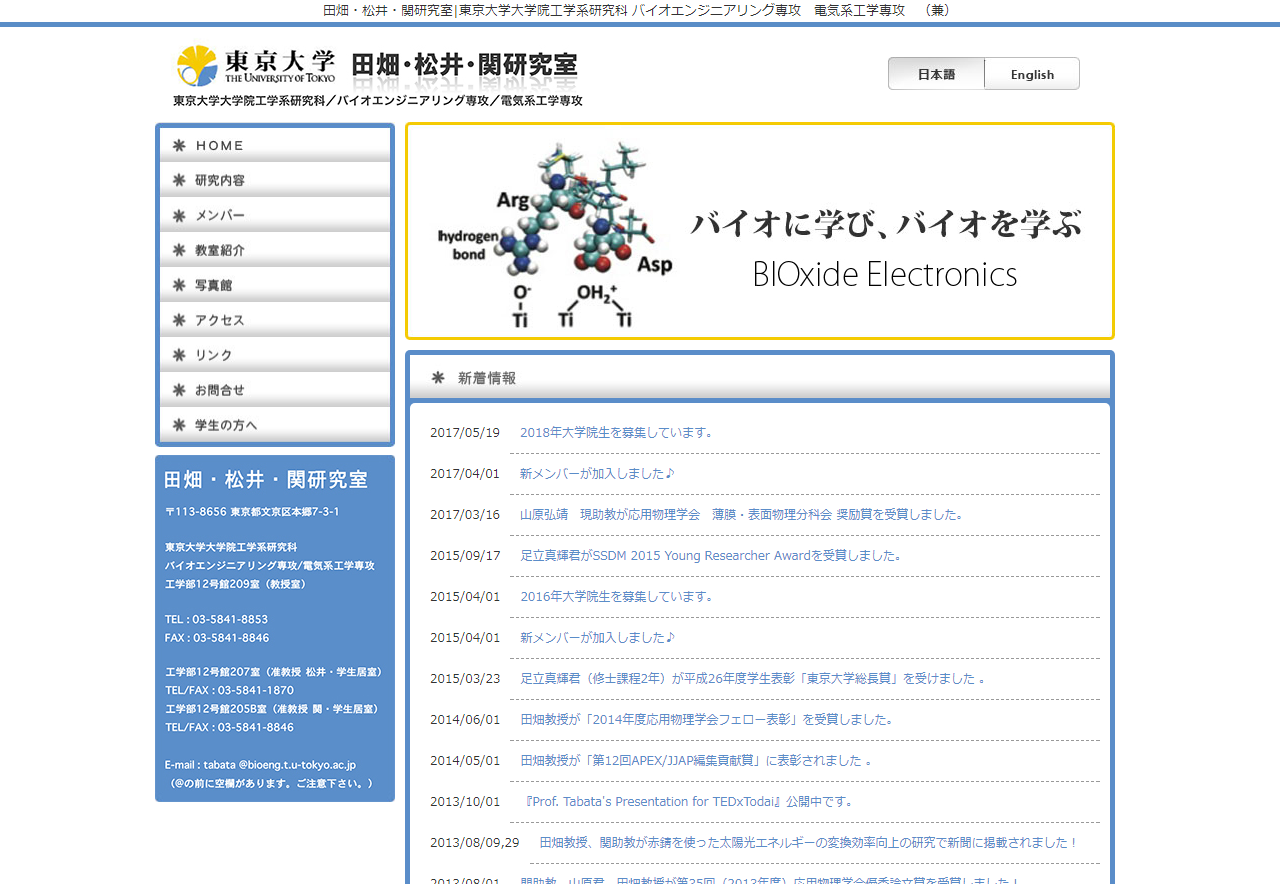This screenshot has width=1280, height=884.
Task: Open 山原弘靖 奨励賞 news link
Action: pos(743,515)
